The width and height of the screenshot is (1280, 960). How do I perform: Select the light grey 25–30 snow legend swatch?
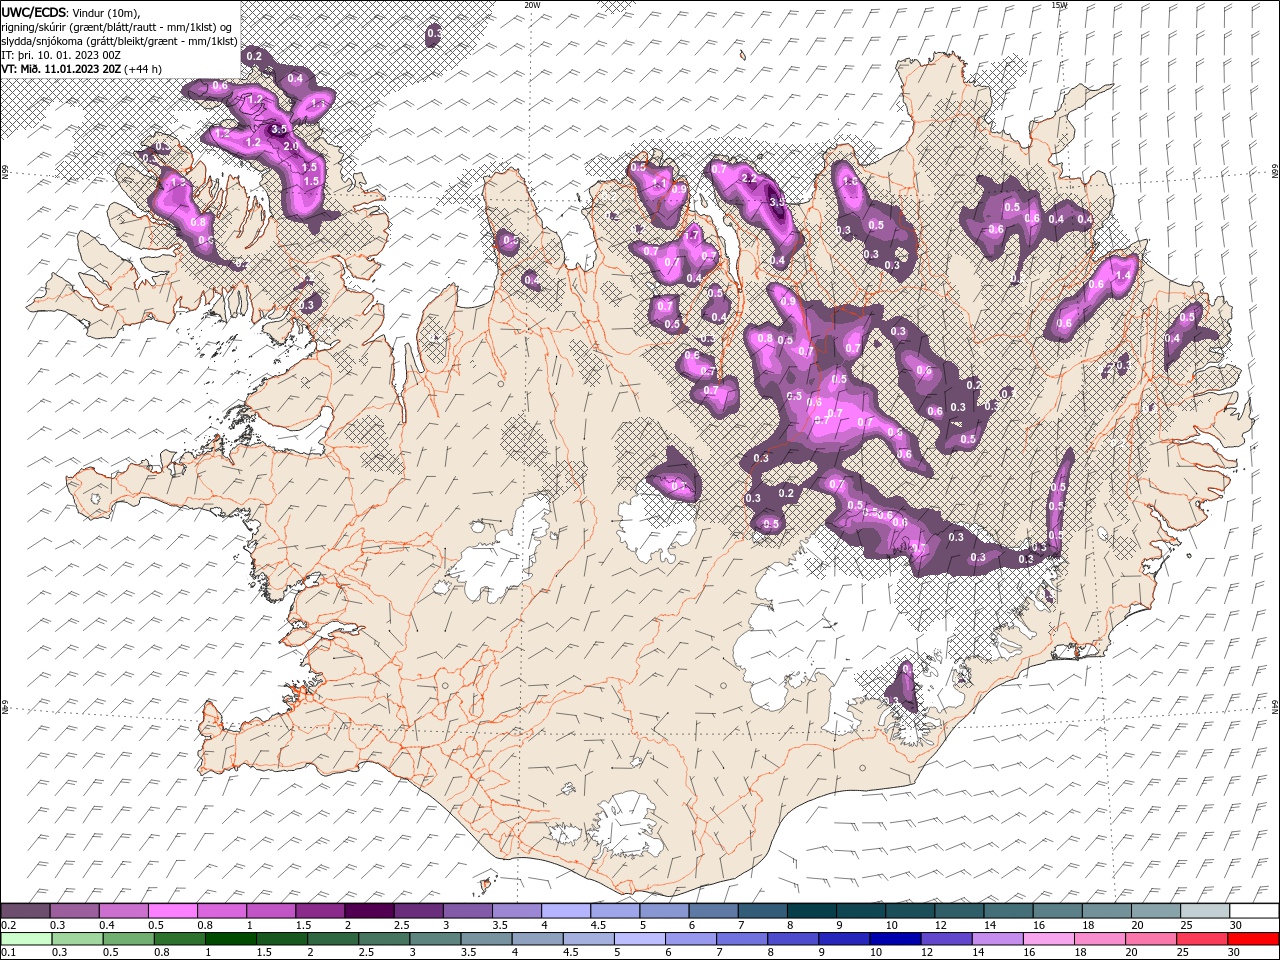1204,911
